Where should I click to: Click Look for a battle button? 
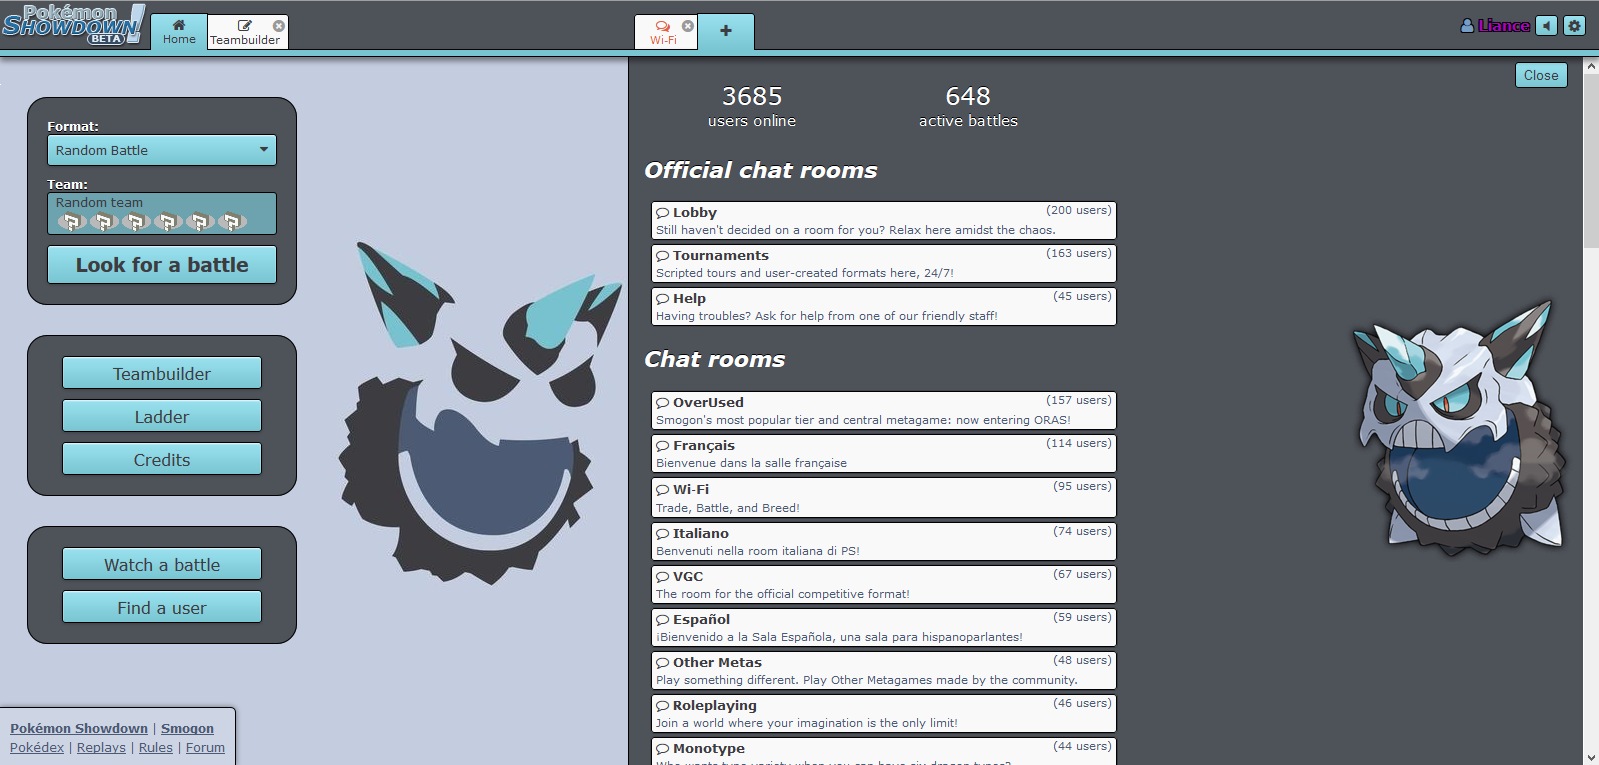click(162, 265)
